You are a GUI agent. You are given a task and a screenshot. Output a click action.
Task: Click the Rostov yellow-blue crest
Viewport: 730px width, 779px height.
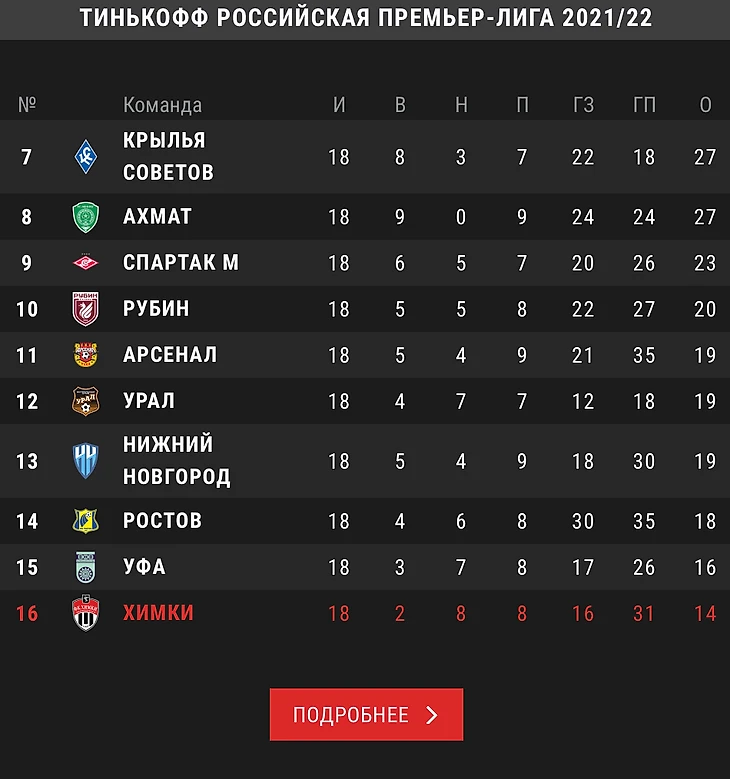[85, 521]
